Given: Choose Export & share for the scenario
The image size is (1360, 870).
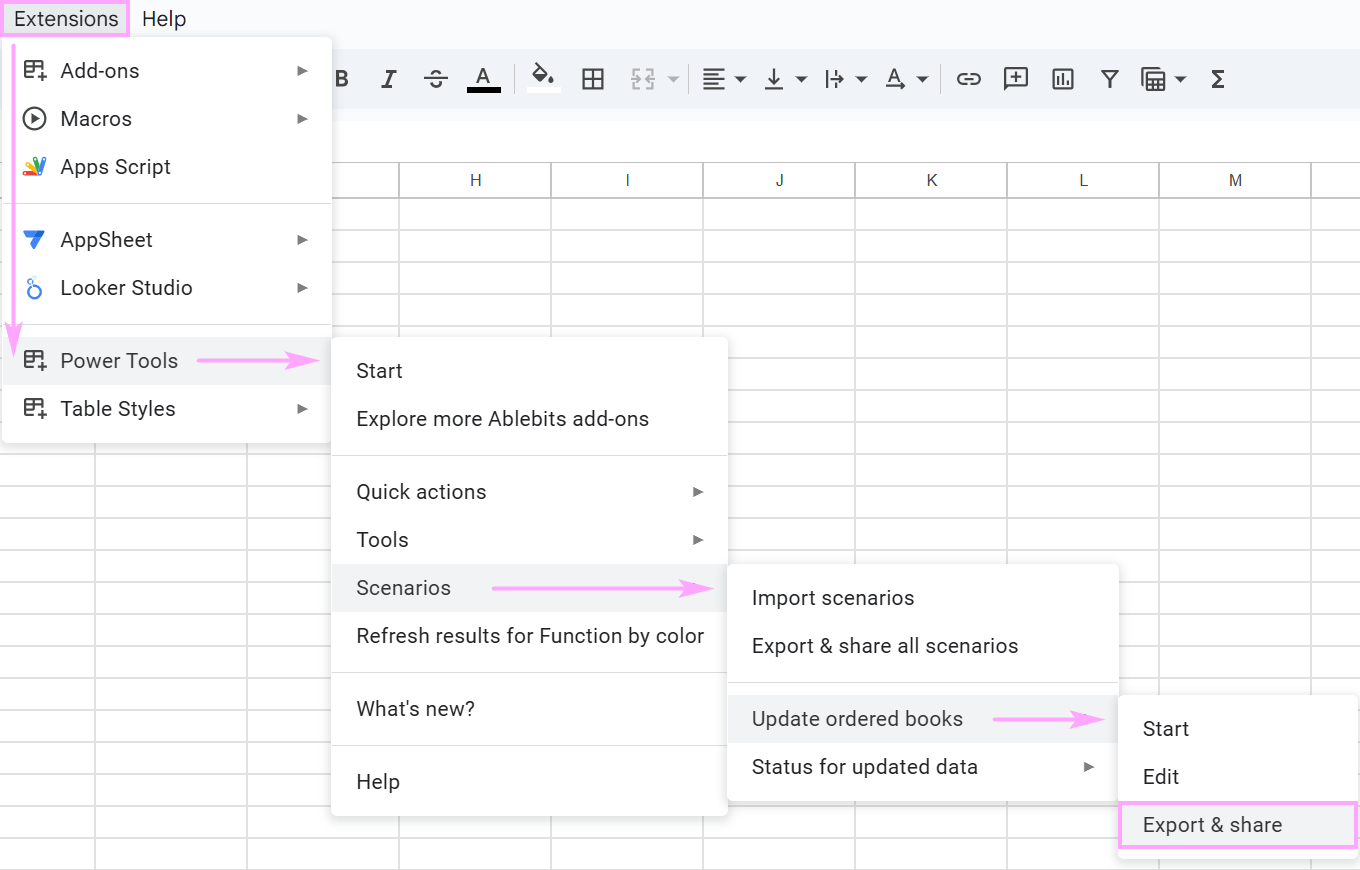Looking at the screenshot, I should tap(1238, 825).
